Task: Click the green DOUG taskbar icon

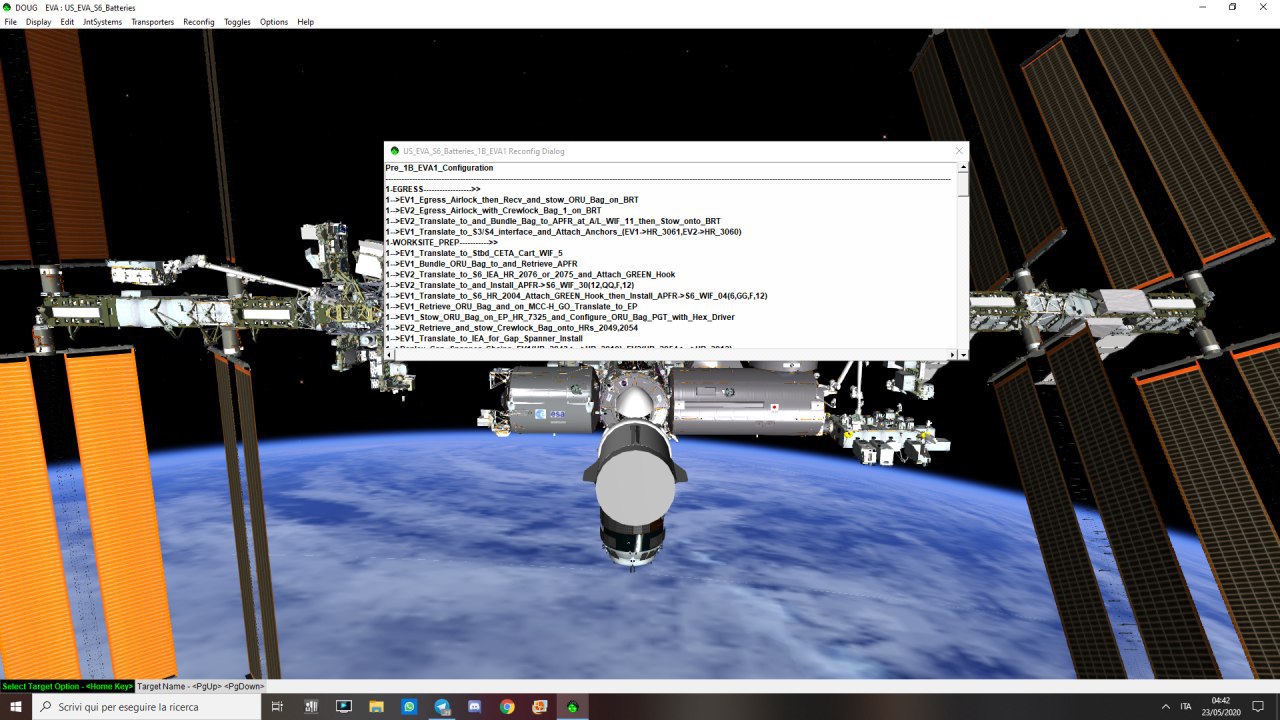Action: 573,707
